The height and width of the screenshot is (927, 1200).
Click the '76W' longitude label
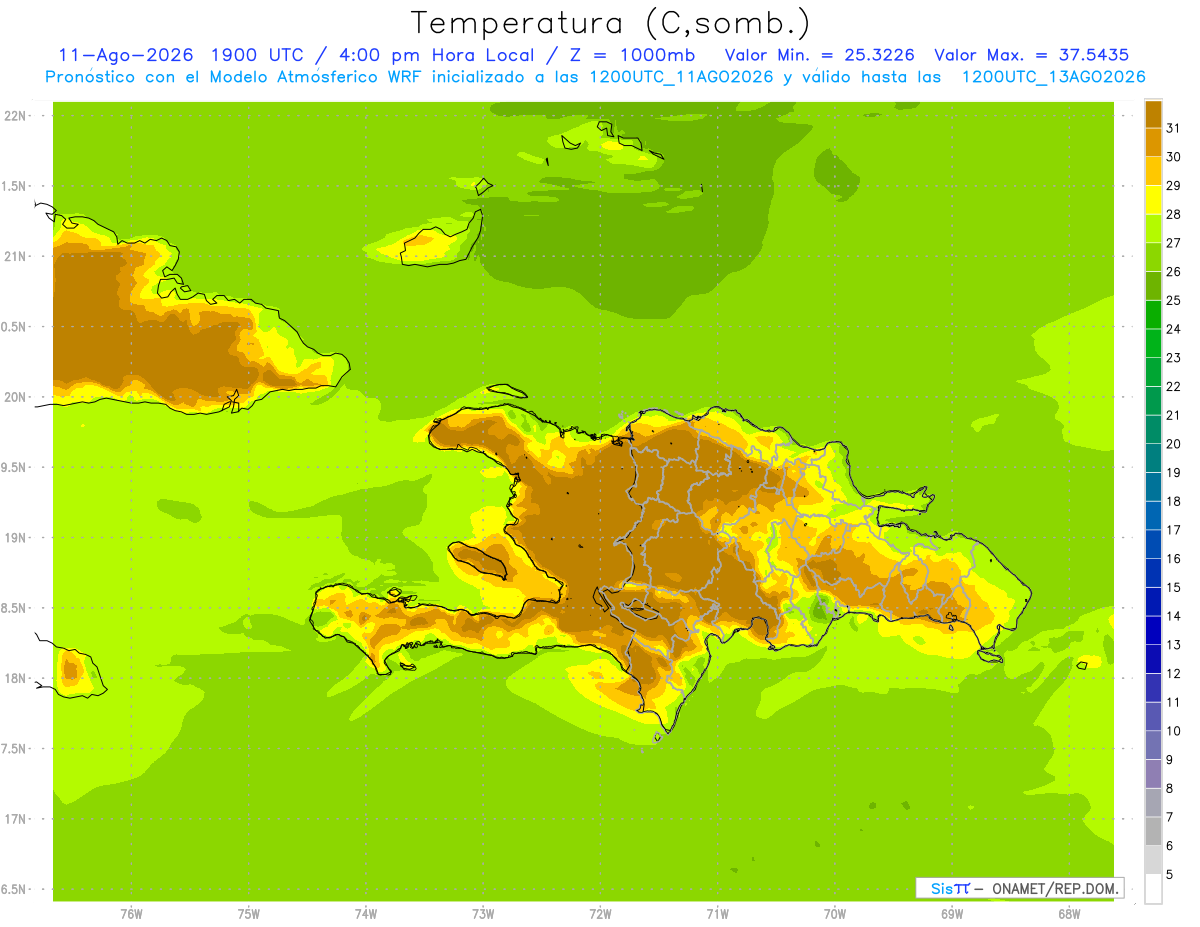[131, 914]
